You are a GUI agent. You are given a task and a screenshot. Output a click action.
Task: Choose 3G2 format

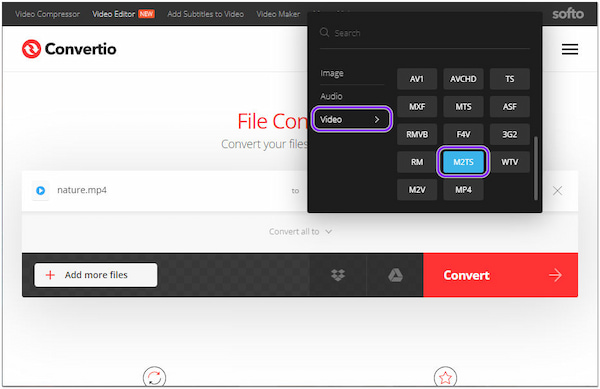pyautogui.click(x=510, y=135)
